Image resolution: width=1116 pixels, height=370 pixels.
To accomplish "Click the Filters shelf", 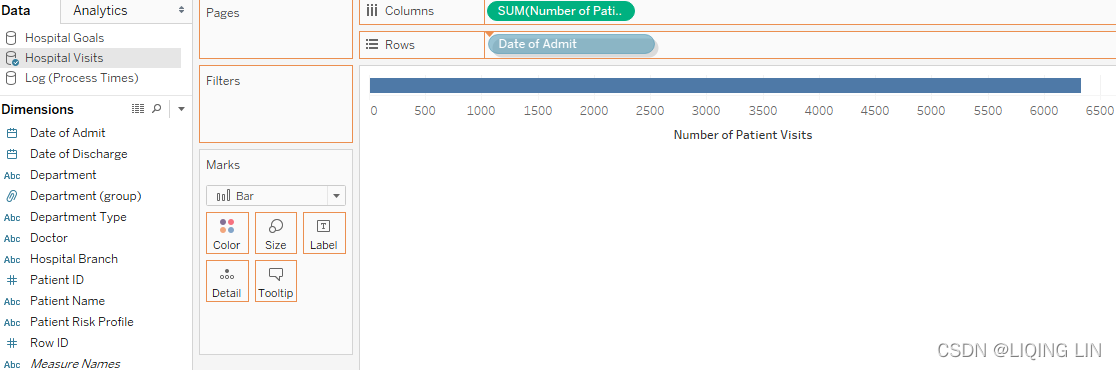I will [276, 104].
